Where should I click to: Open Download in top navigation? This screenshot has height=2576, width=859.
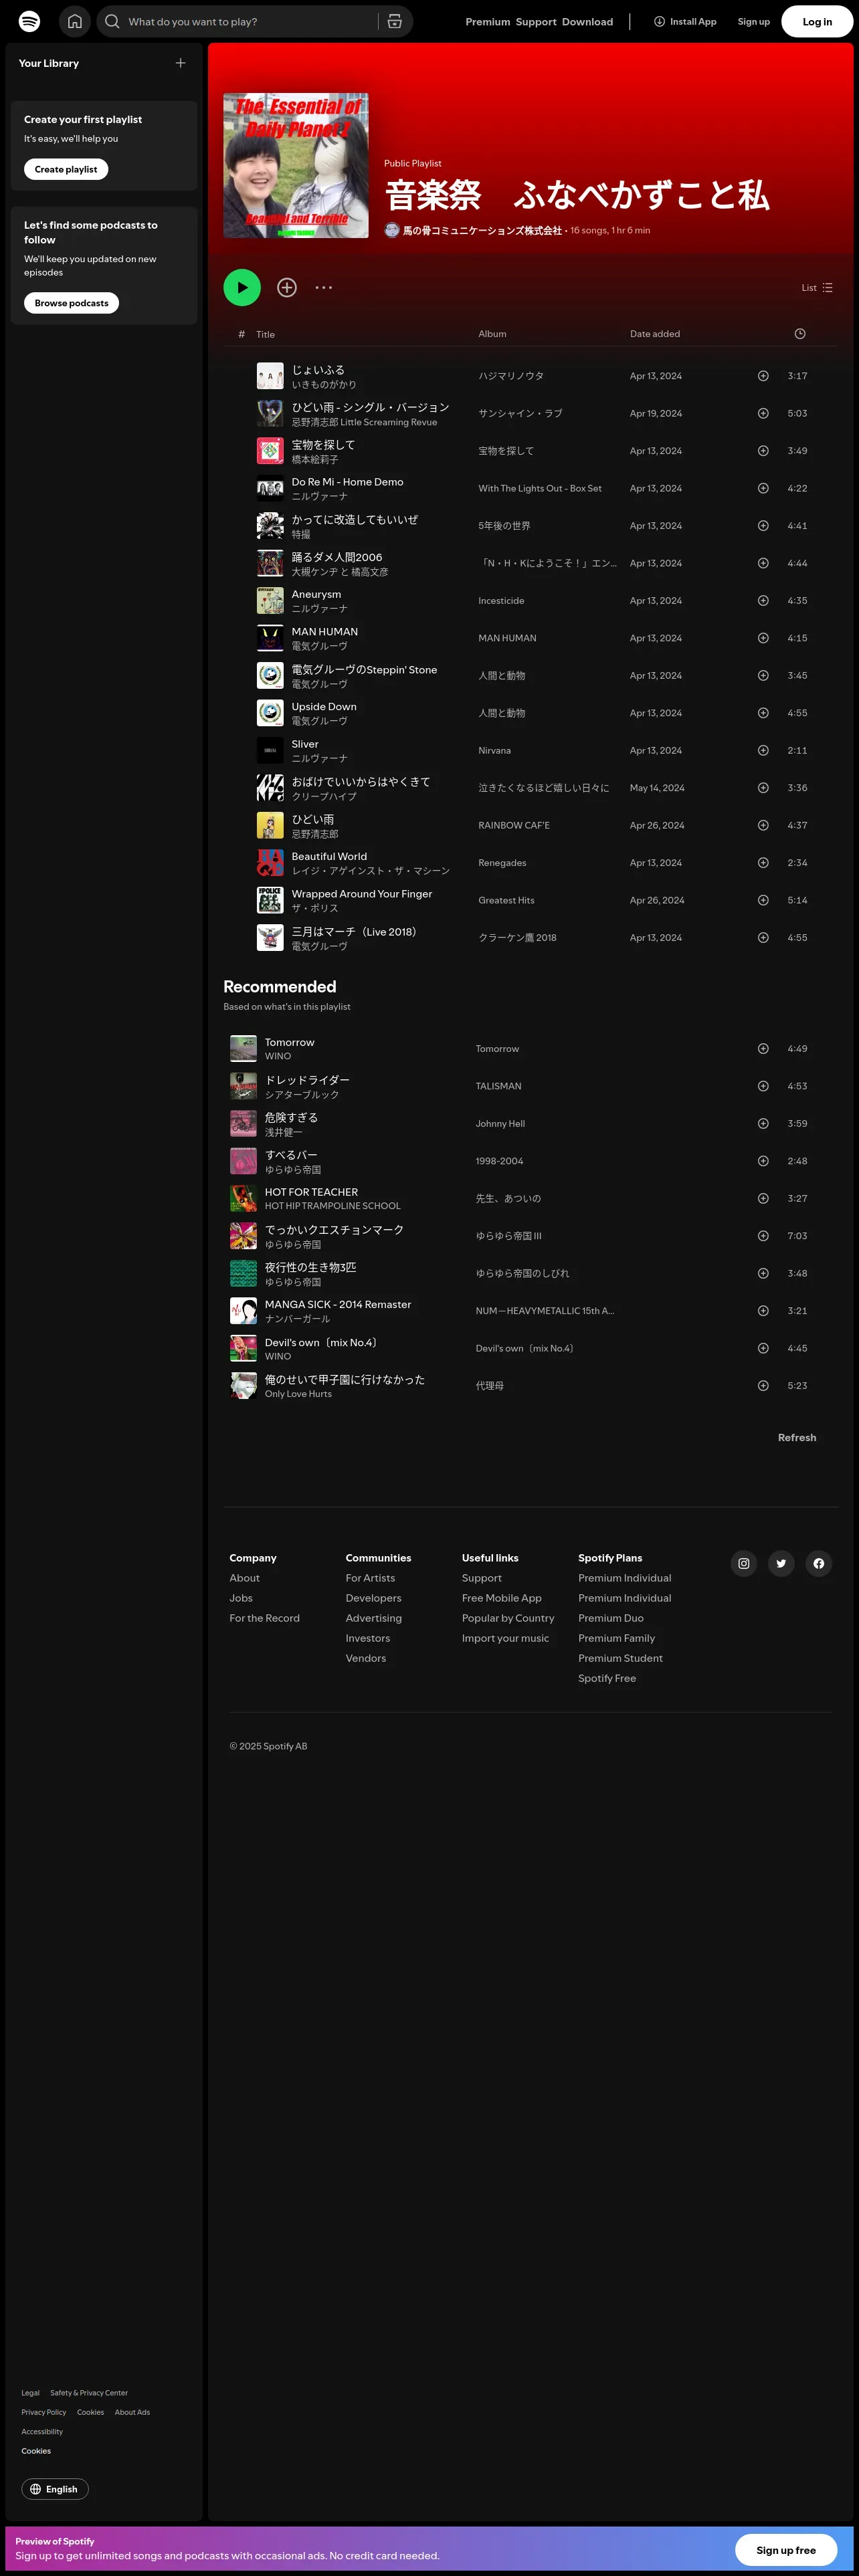click(588, 21)
